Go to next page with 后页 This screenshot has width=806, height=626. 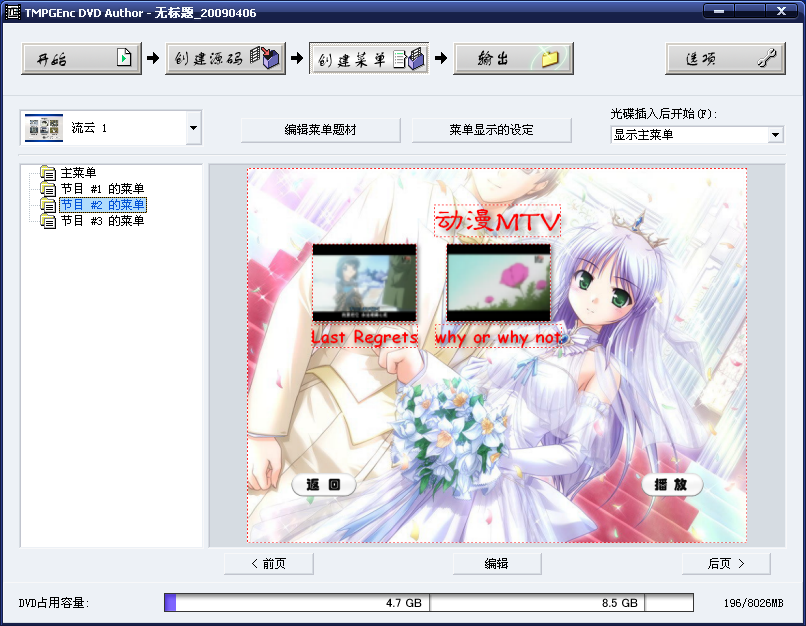726,564
